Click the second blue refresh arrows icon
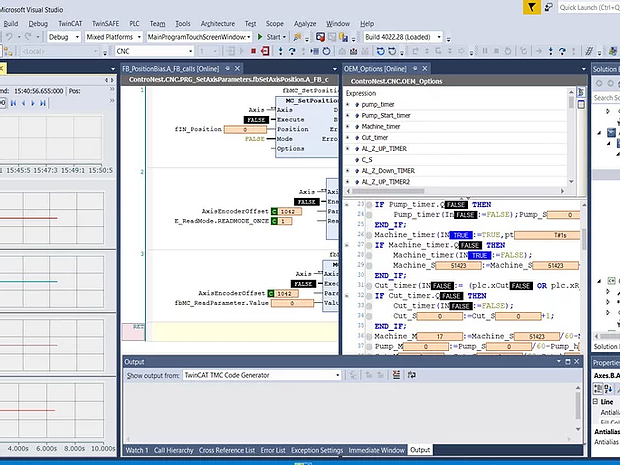Viewport: 620px width, 465px height. 392,51
